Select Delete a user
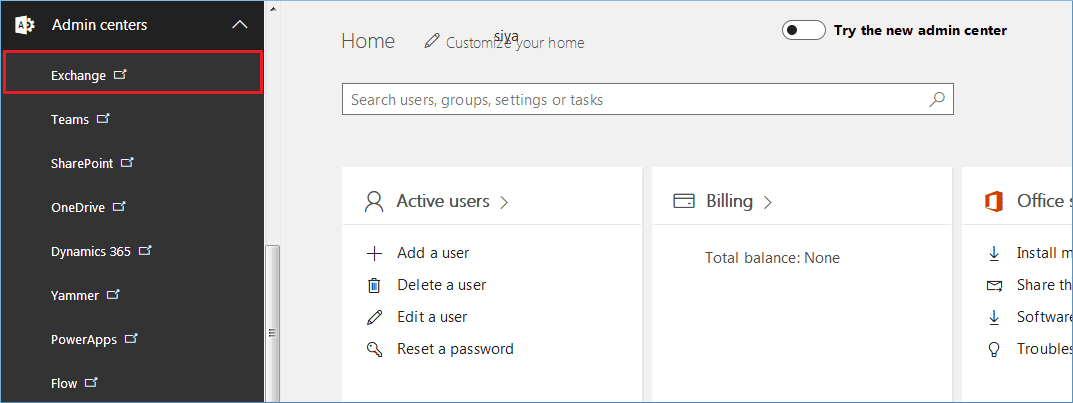This screenshot has width=1073, height=403. click(x=441, y=285)
